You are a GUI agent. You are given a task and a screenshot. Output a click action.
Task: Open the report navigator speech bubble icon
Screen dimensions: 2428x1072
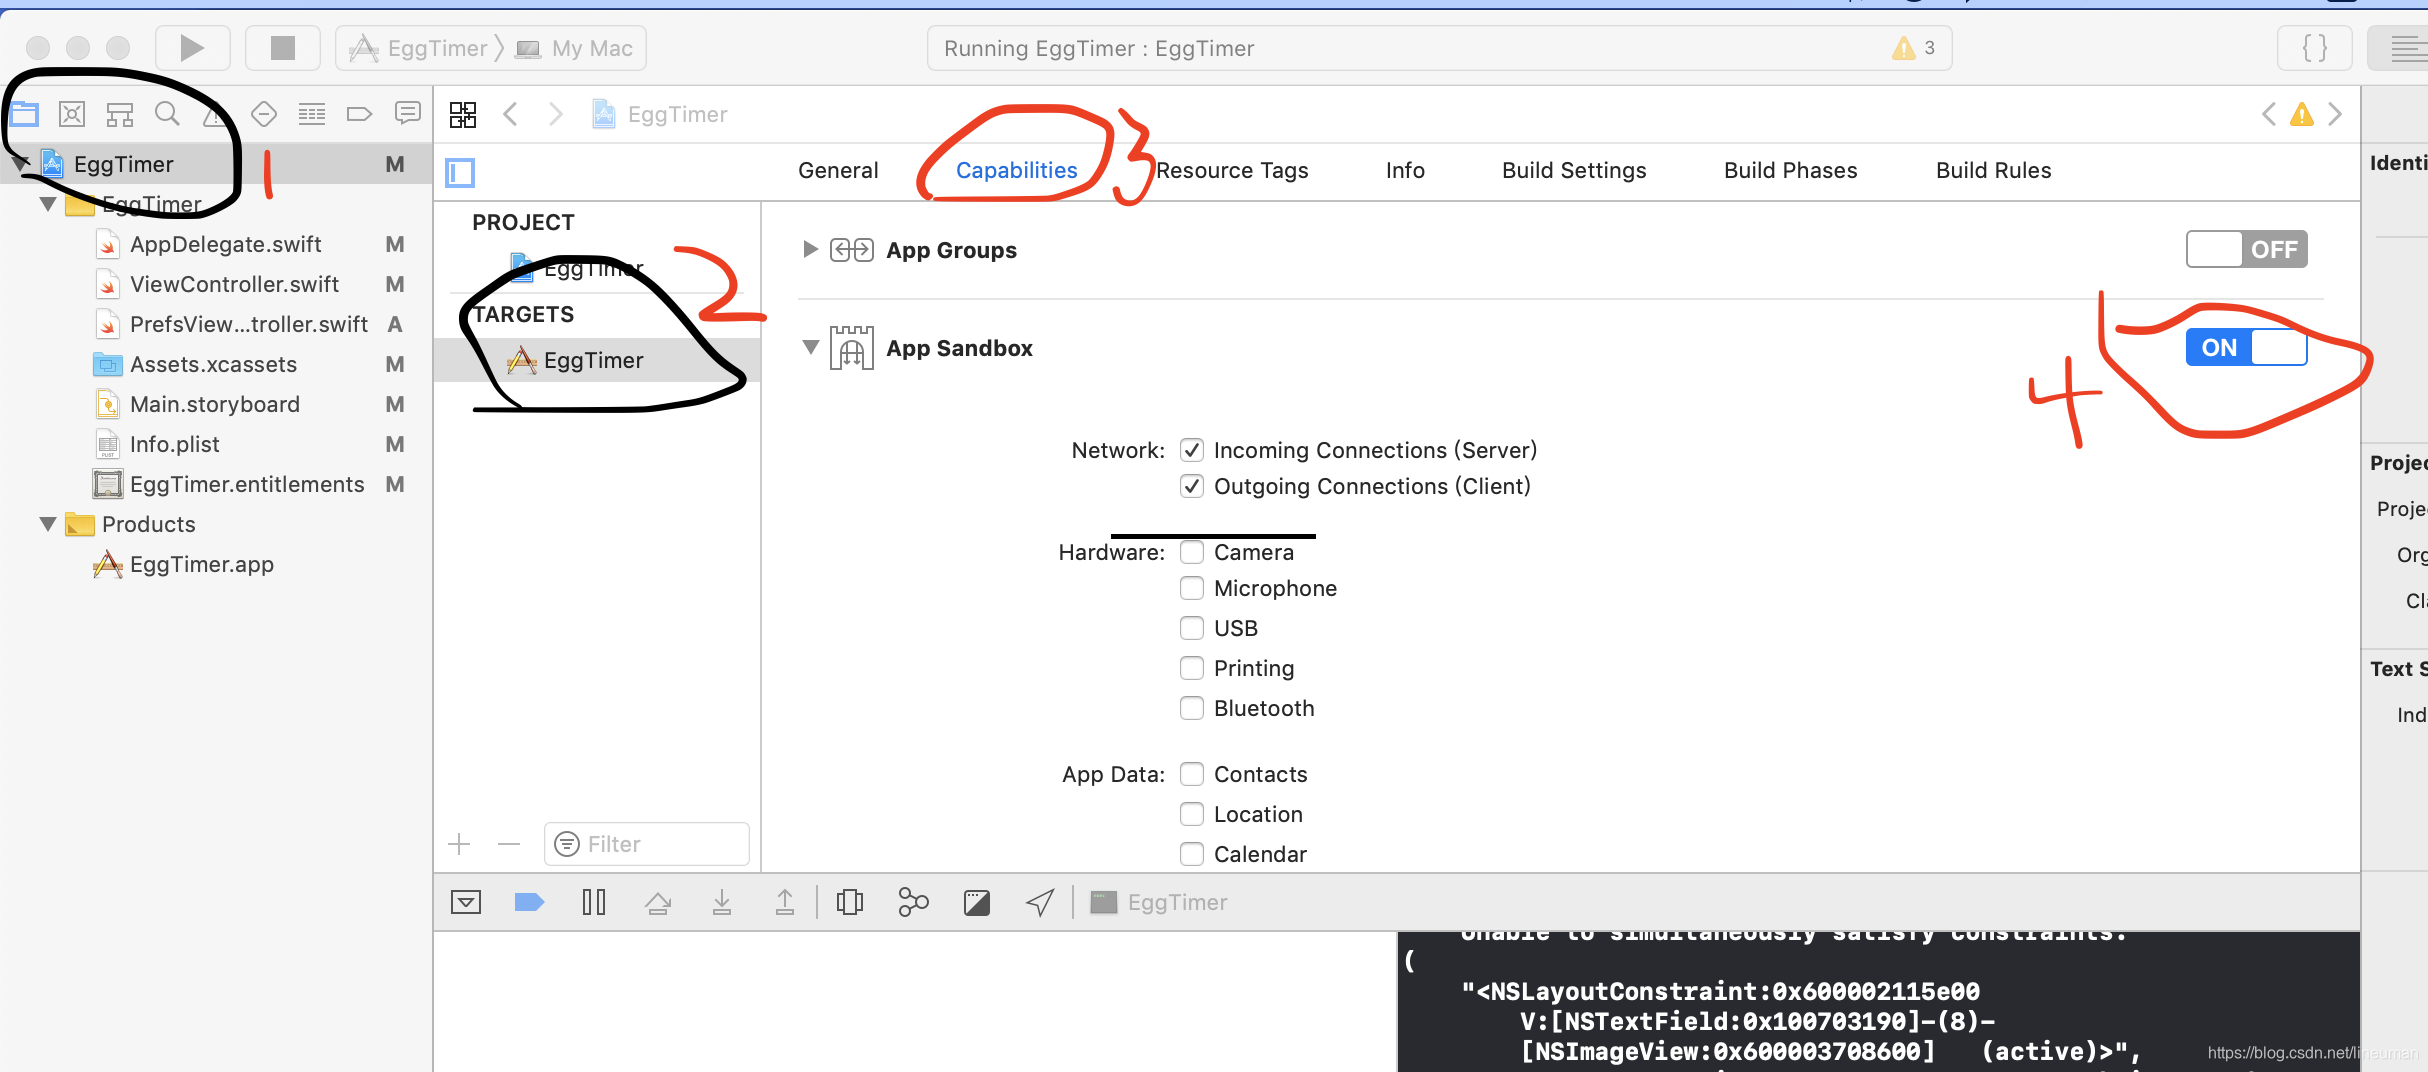point(408,113)
